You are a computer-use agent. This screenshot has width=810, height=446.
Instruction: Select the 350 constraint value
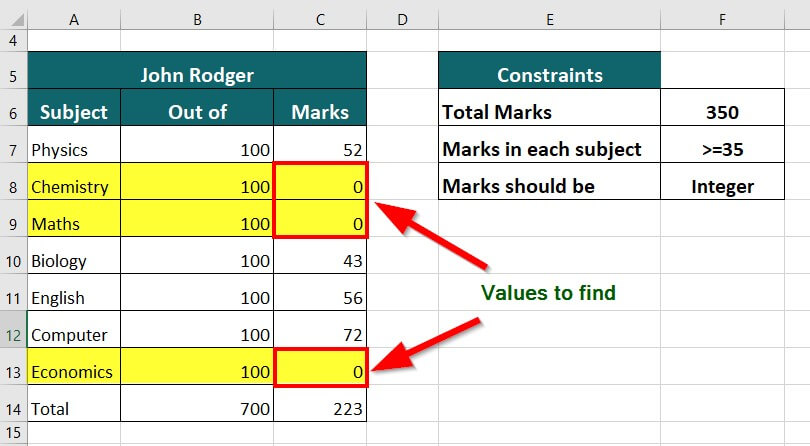[x=722, y=107]
